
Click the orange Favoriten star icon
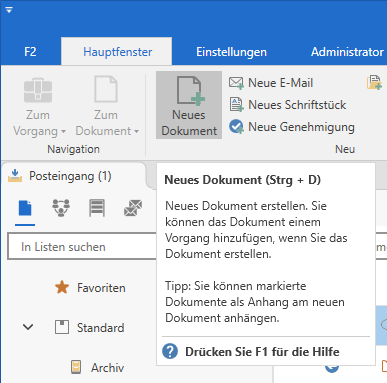62,287
